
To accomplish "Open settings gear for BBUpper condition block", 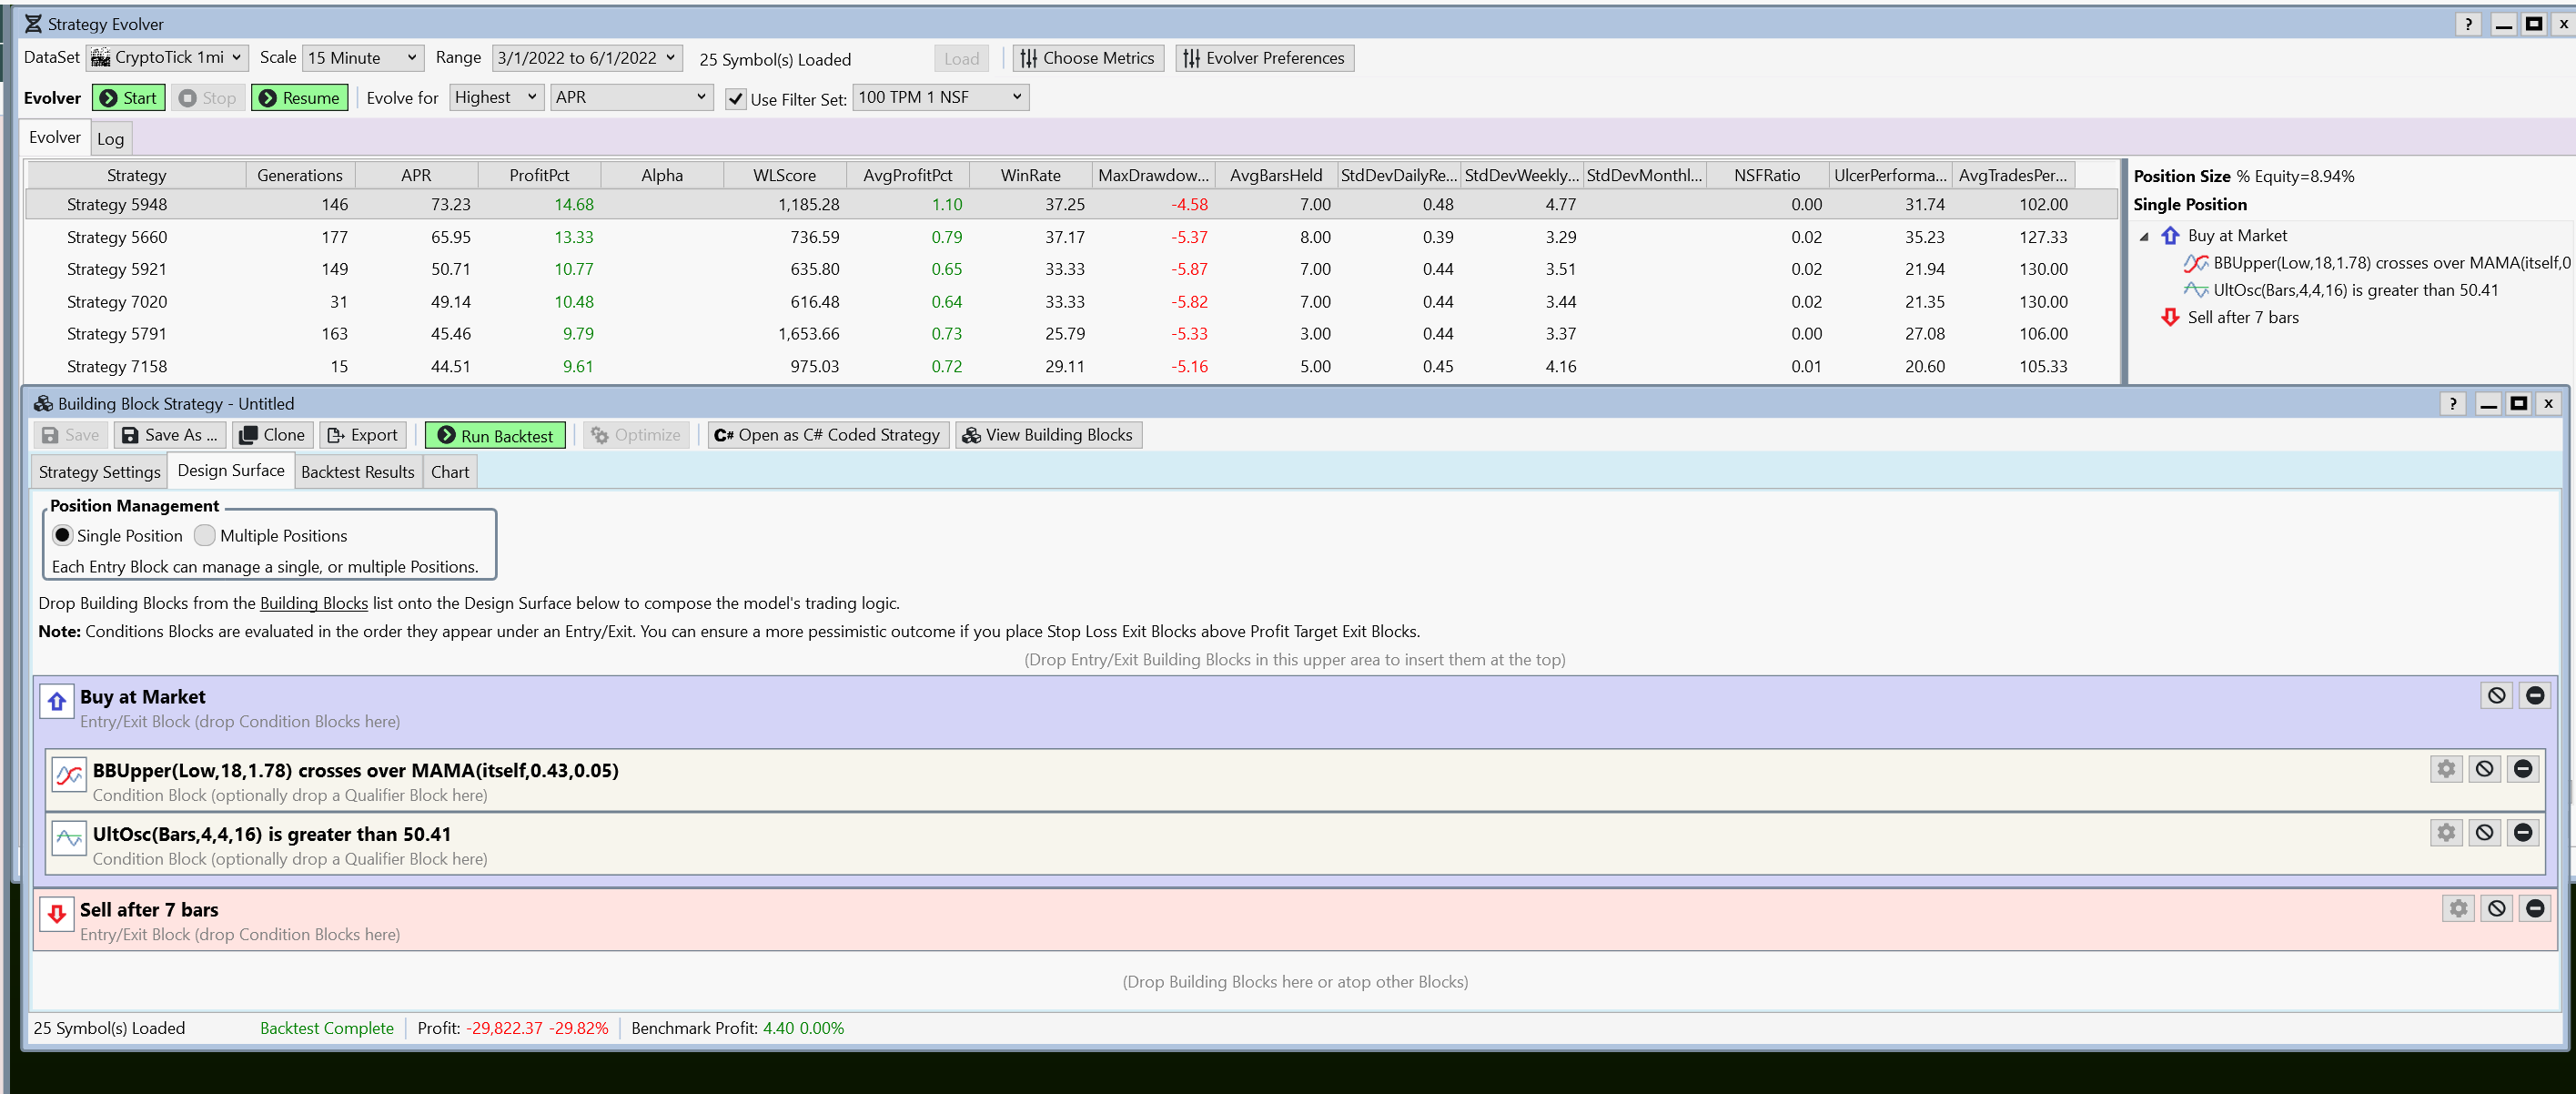I will 2445,769.
